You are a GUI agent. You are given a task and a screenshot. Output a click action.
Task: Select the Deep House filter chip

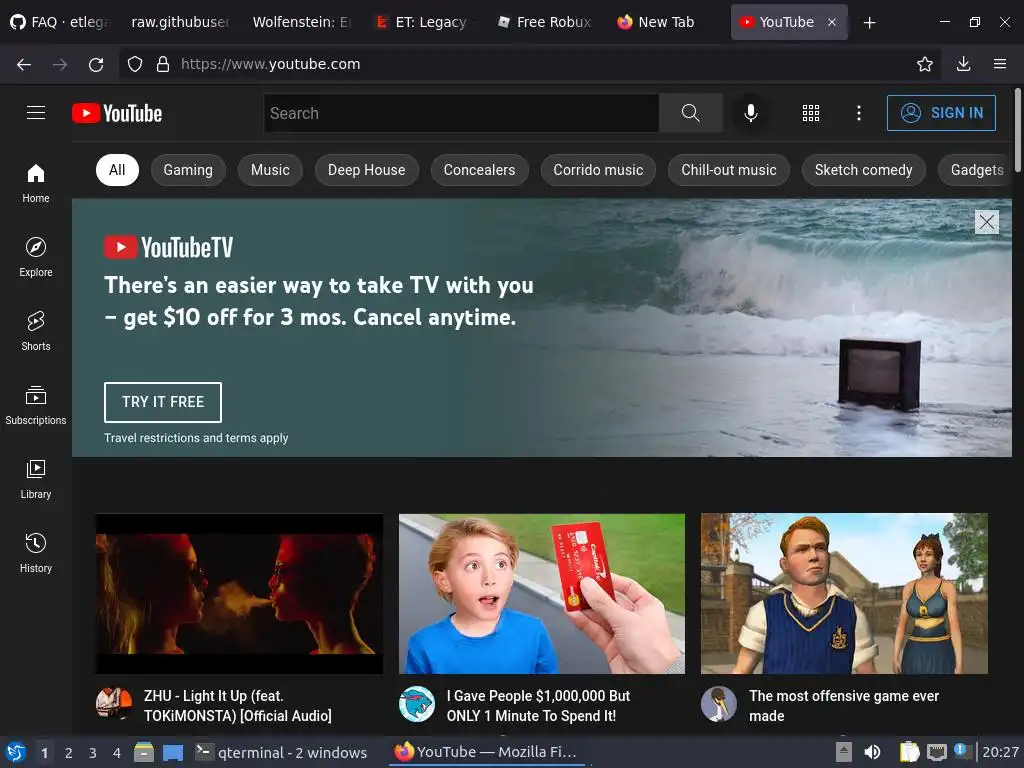(366, 170)
